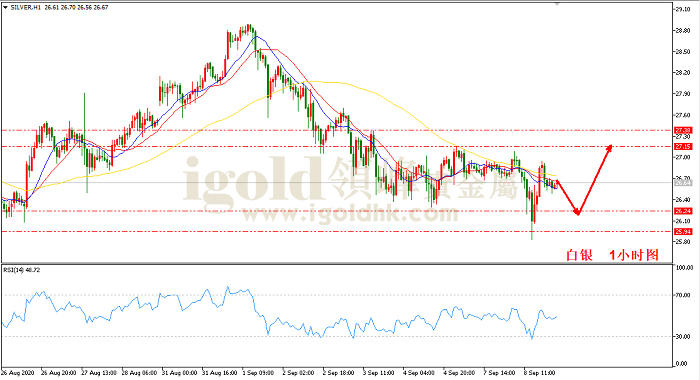
Task: Select the 白银 1小时图 red annotation text
Action: [612, 255]
